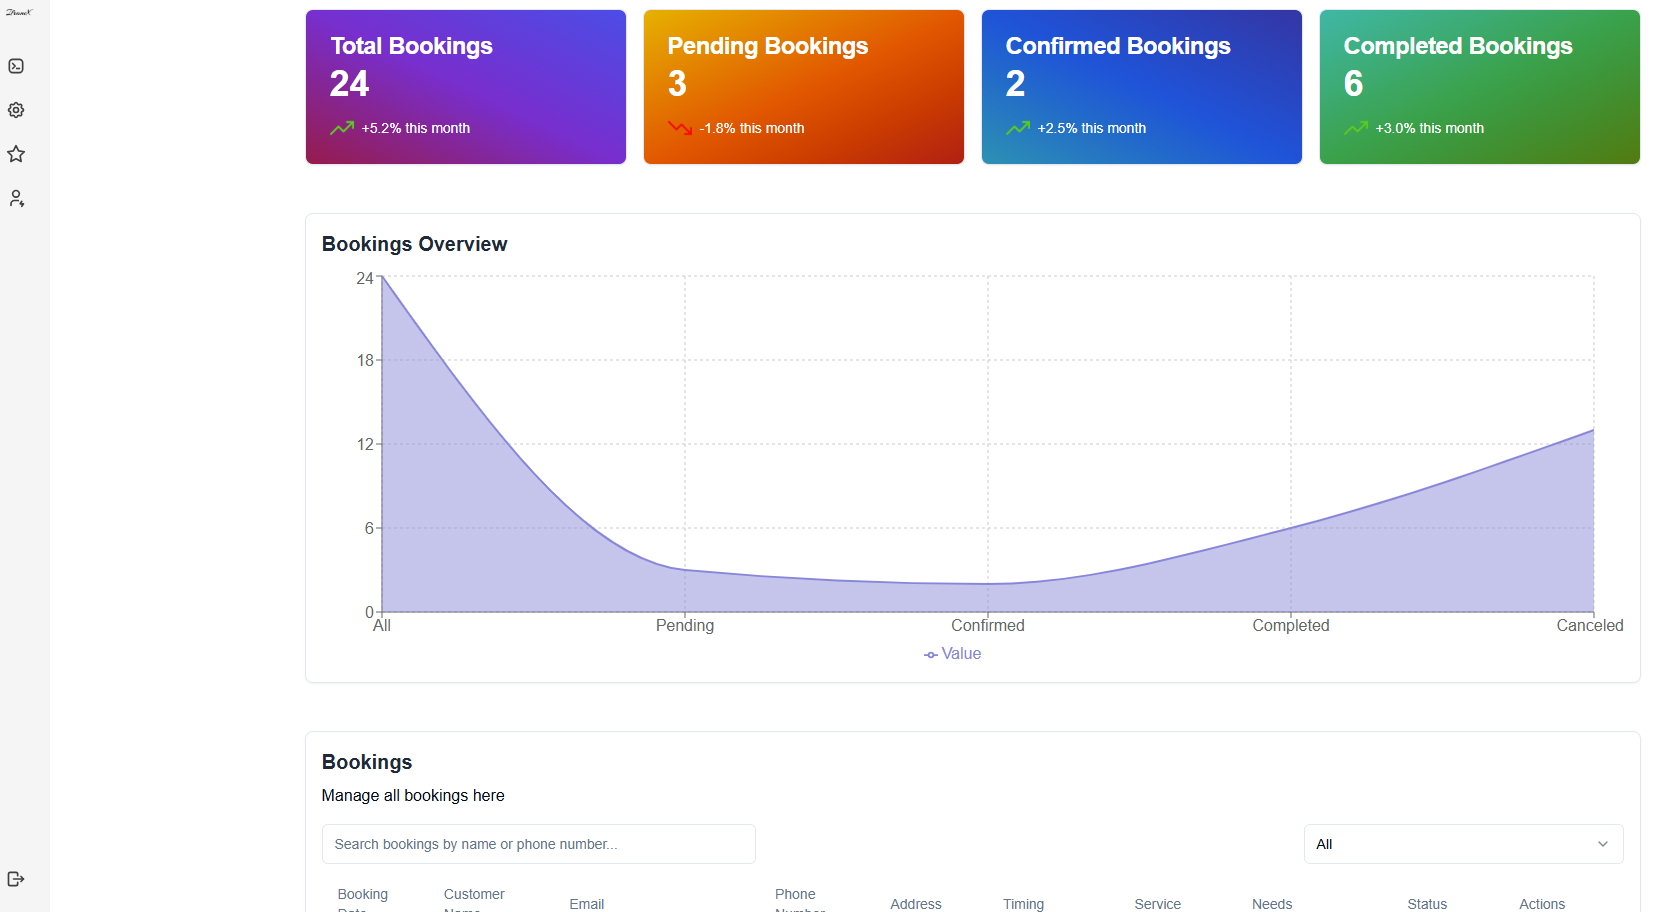Open the user icon with lightning bolt
This screenshot has height=912, width=1679.
pos(16,199)
